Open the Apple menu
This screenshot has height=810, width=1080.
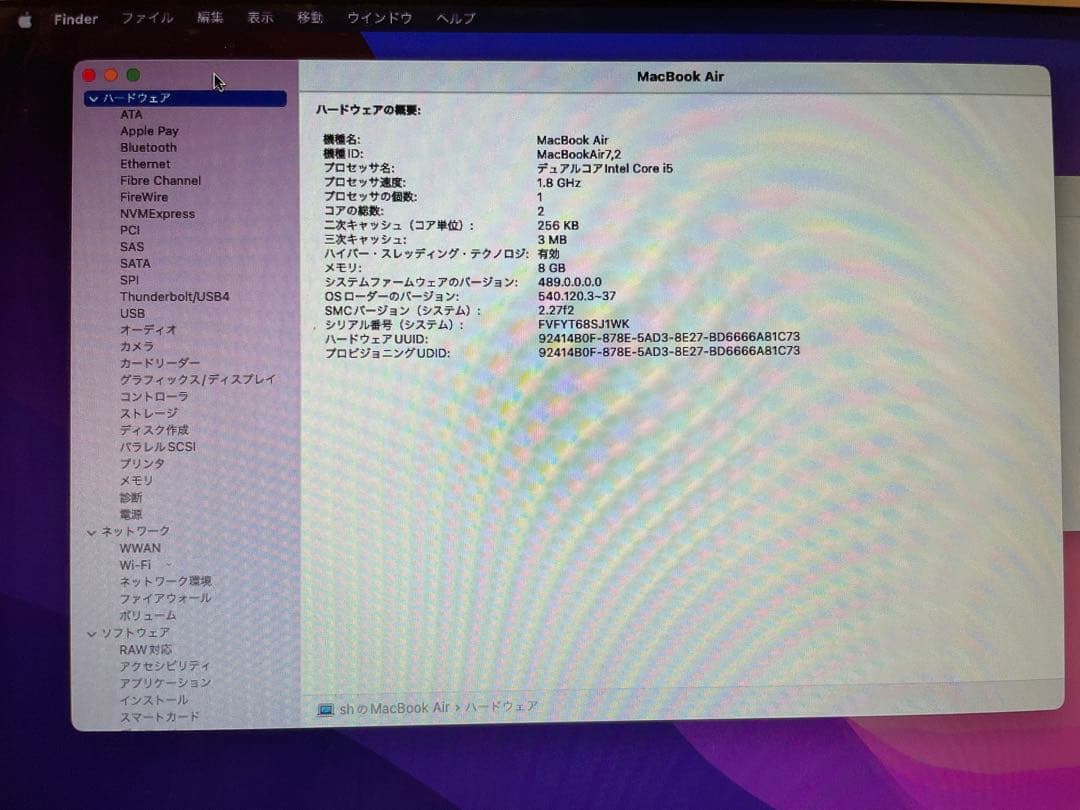tap(25, 17)
